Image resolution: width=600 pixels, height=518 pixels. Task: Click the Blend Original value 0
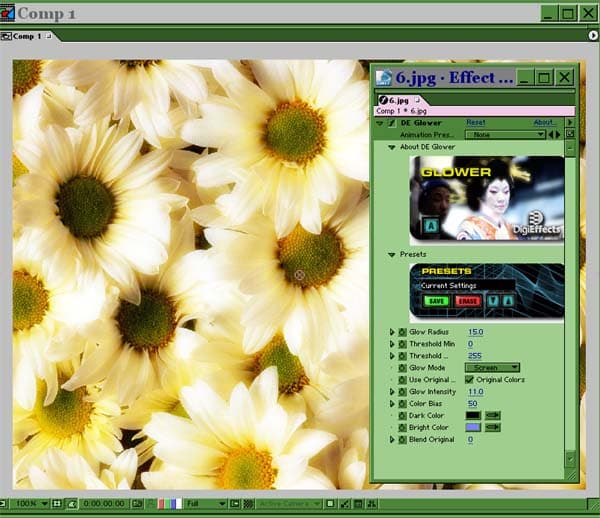(x=470, y=440)
